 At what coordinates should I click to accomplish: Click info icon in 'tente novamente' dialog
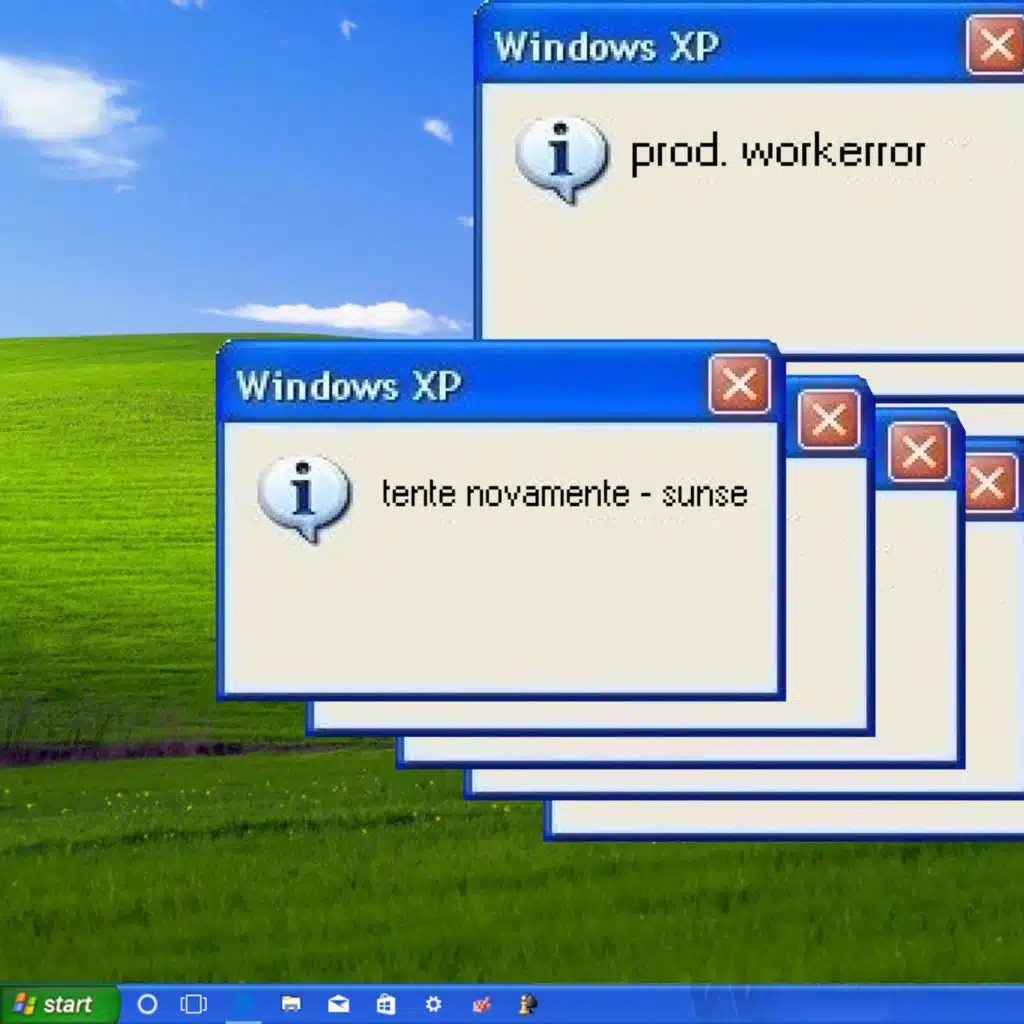coord(304,498)
